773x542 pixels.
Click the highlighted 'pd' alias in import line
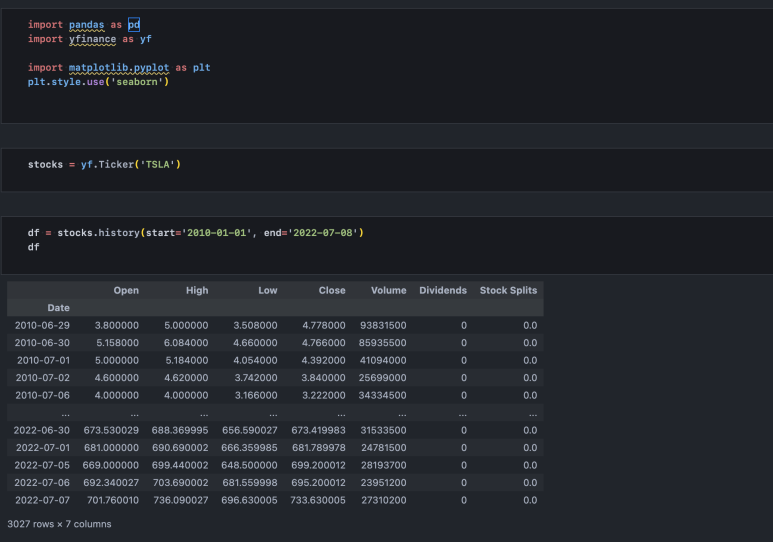coord(134,25)
